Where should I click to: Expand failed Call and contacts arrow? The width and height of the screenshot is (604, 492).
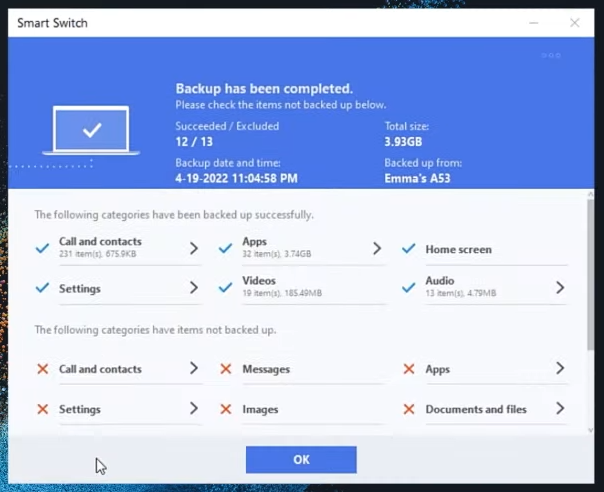pos(193,368)
